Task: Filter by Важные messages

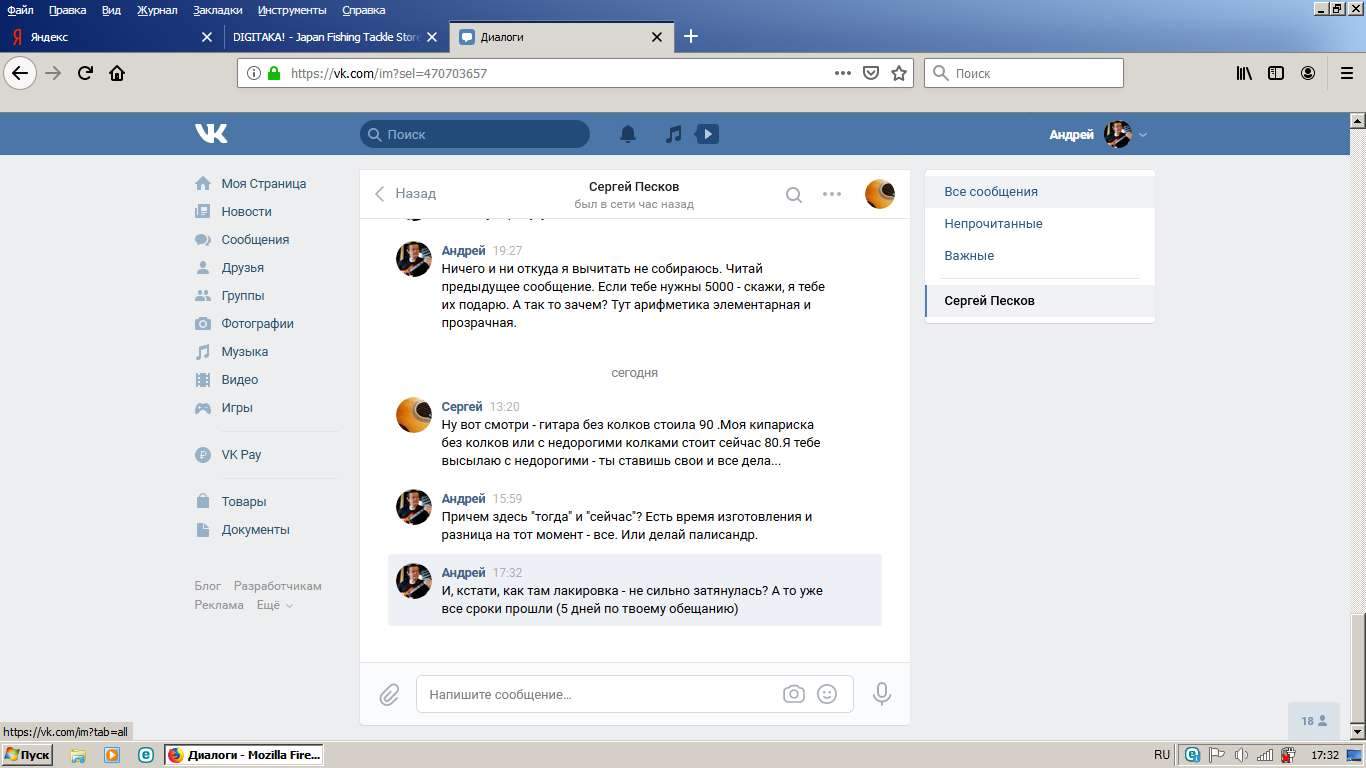Action: point(1040,256)
